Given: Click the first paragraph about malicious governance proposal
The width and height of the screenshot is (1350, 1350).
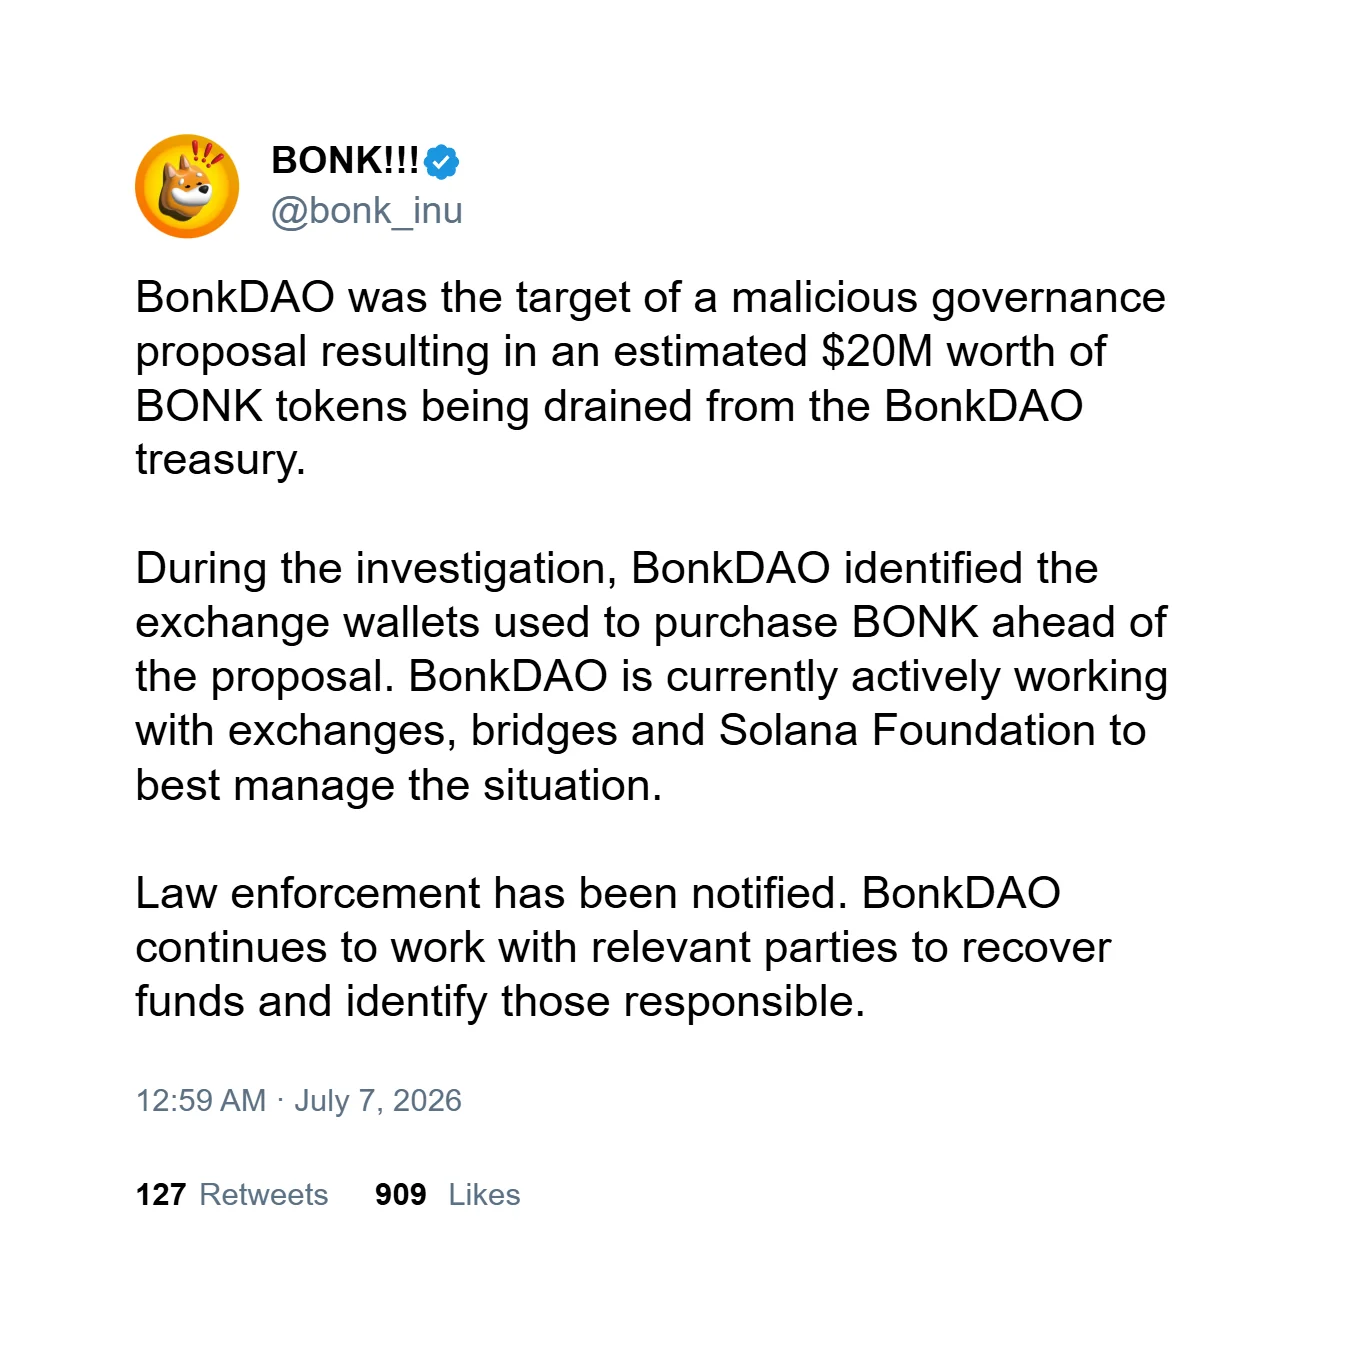Looking at the screenshot, I should tap(651, 378).
